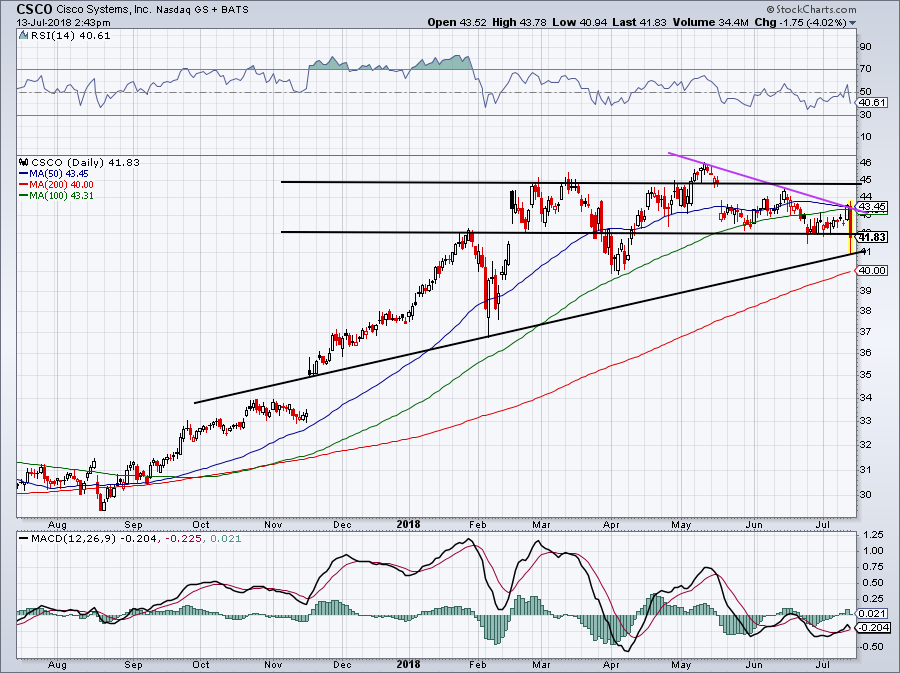This screenshot has height=673, width=900.
Task: Click the 41.83 last price tag on price axis
Action: 872,238
